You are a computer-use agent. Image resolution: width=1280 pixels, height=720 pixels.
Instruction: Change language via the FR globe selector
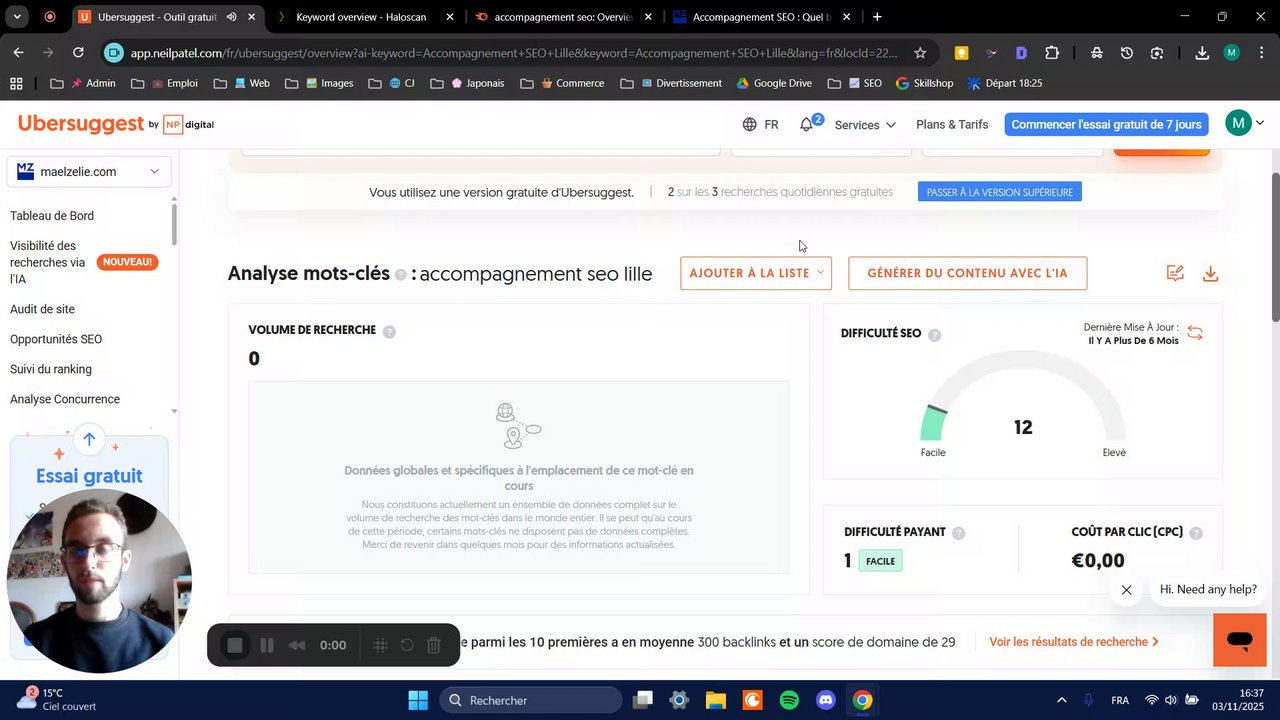(x=760, y=125)
